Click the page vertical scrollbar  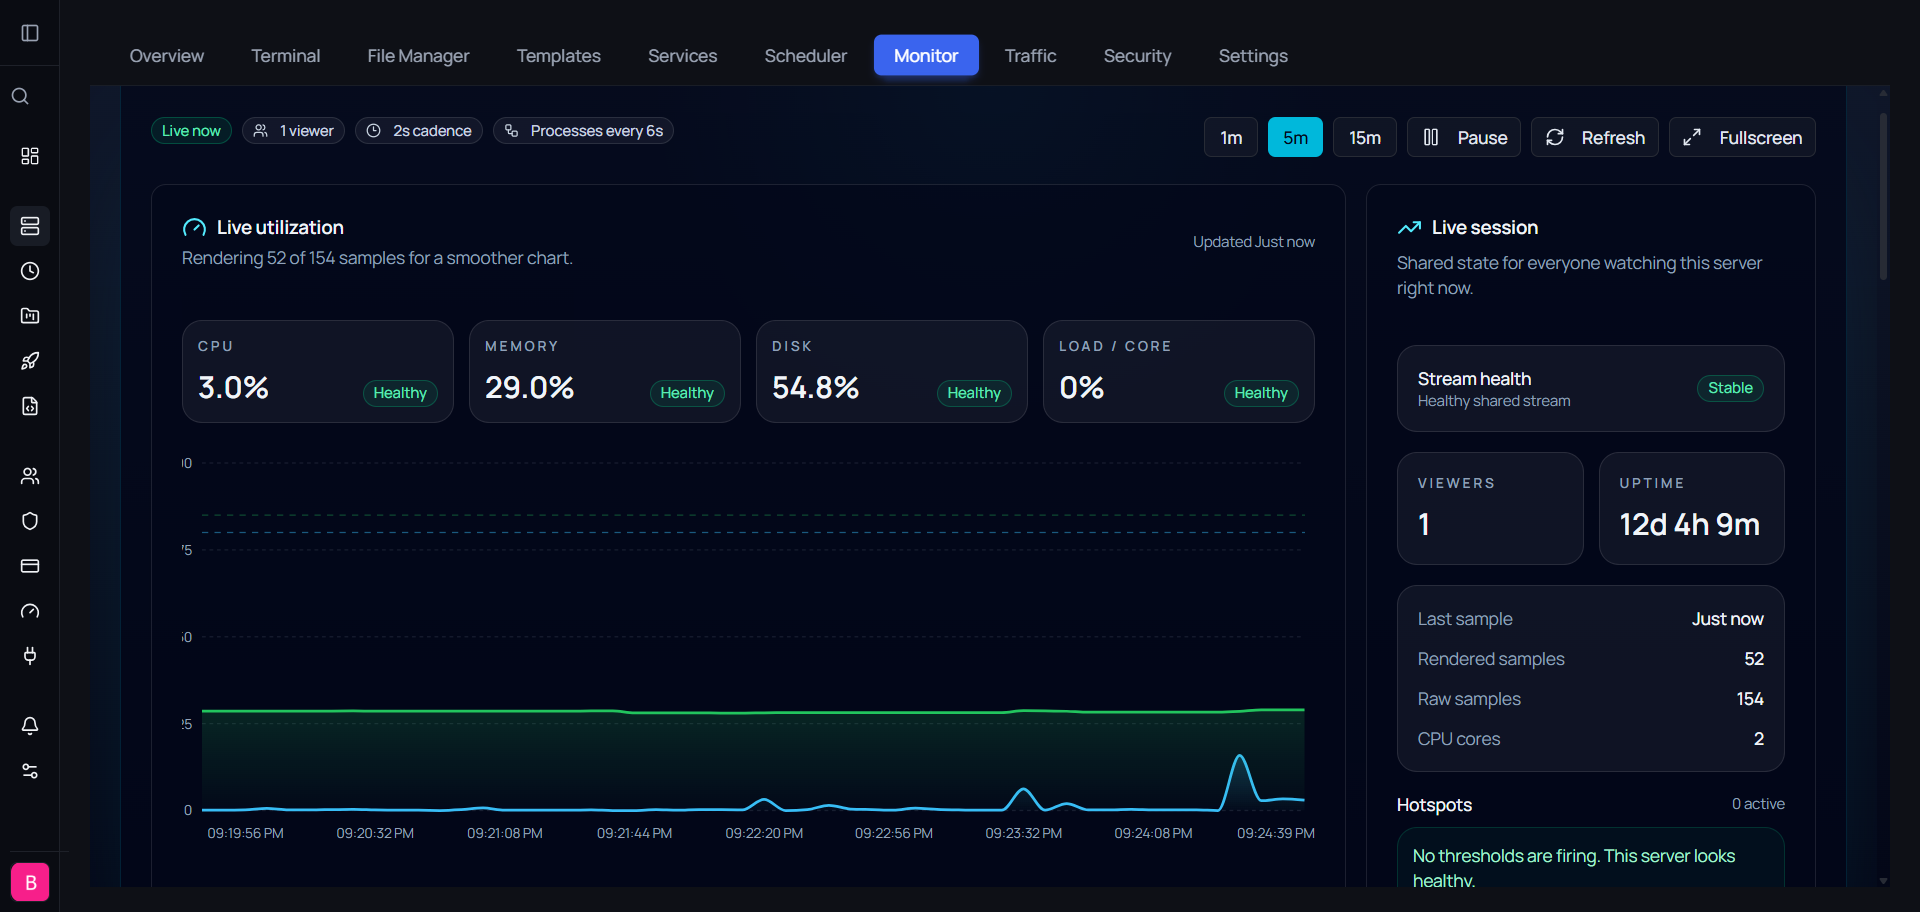click(1883, 195)
